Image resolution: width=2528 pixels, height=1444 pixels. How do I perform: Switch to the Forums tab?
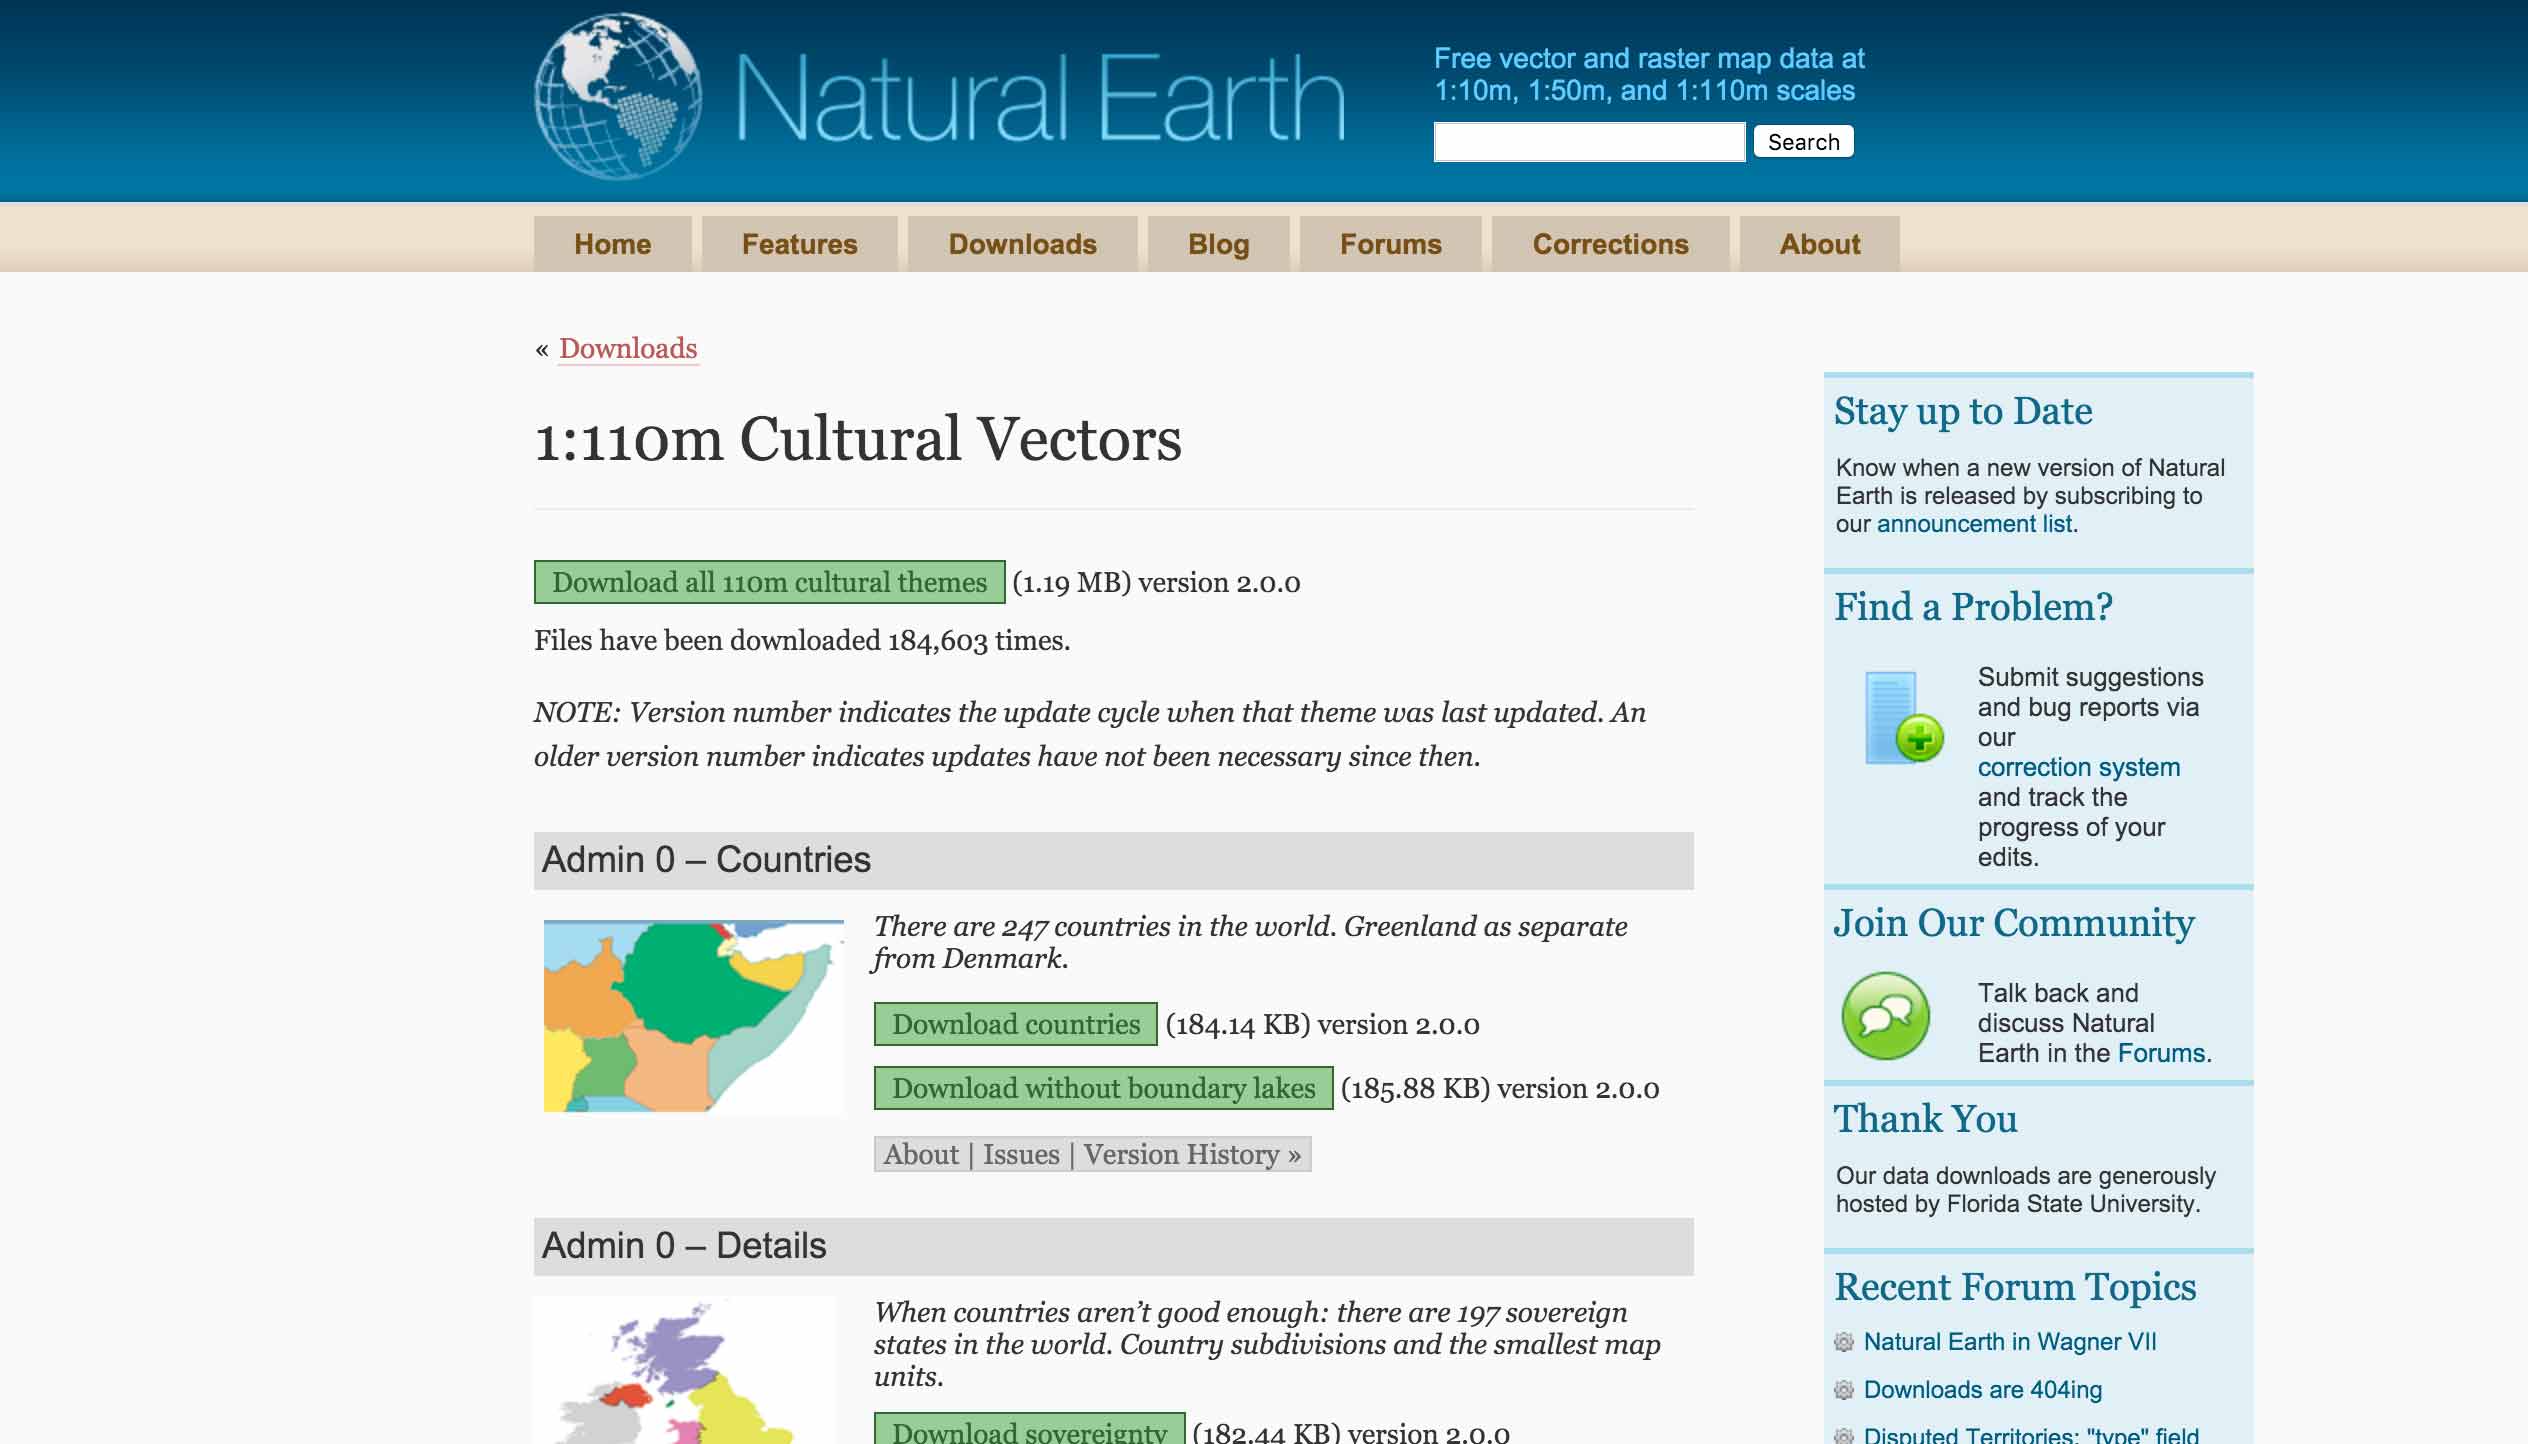click(1390, 244)
